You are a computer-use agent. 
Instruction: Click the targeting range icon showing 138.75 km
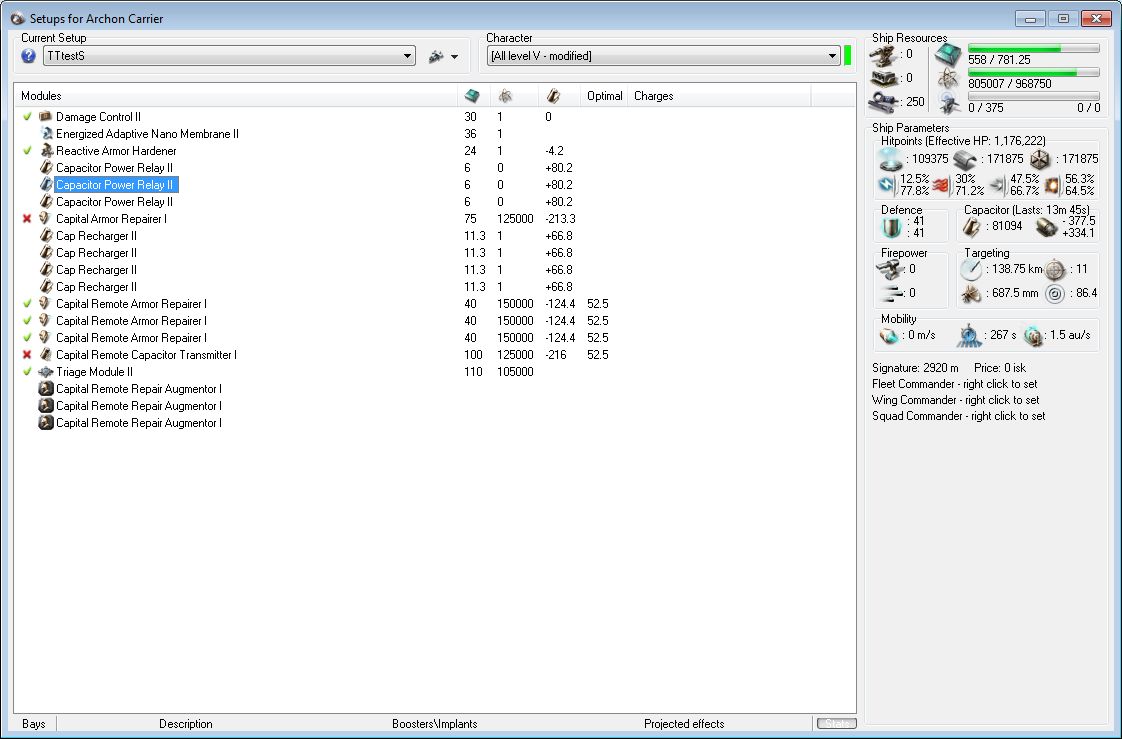click(x=972, y=270)
